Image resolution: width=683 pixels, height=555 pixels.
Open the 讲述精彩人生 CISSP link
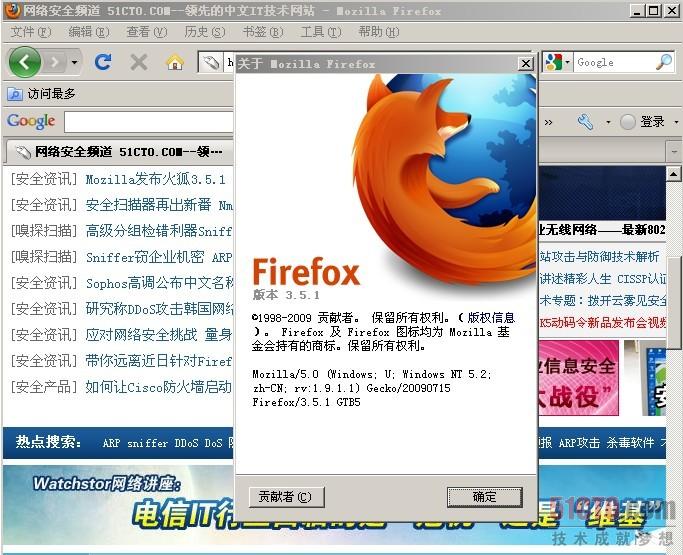[603, 278]
